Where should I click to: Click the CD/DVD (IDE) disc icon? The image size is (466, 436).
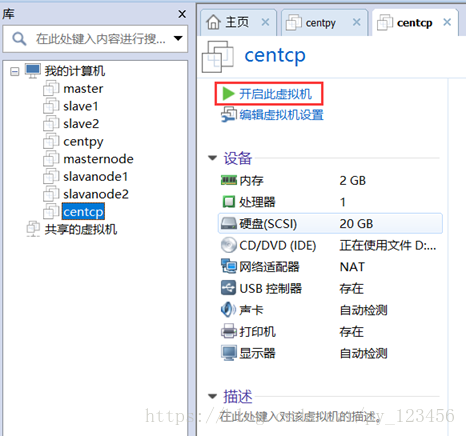tap(229, 245)
